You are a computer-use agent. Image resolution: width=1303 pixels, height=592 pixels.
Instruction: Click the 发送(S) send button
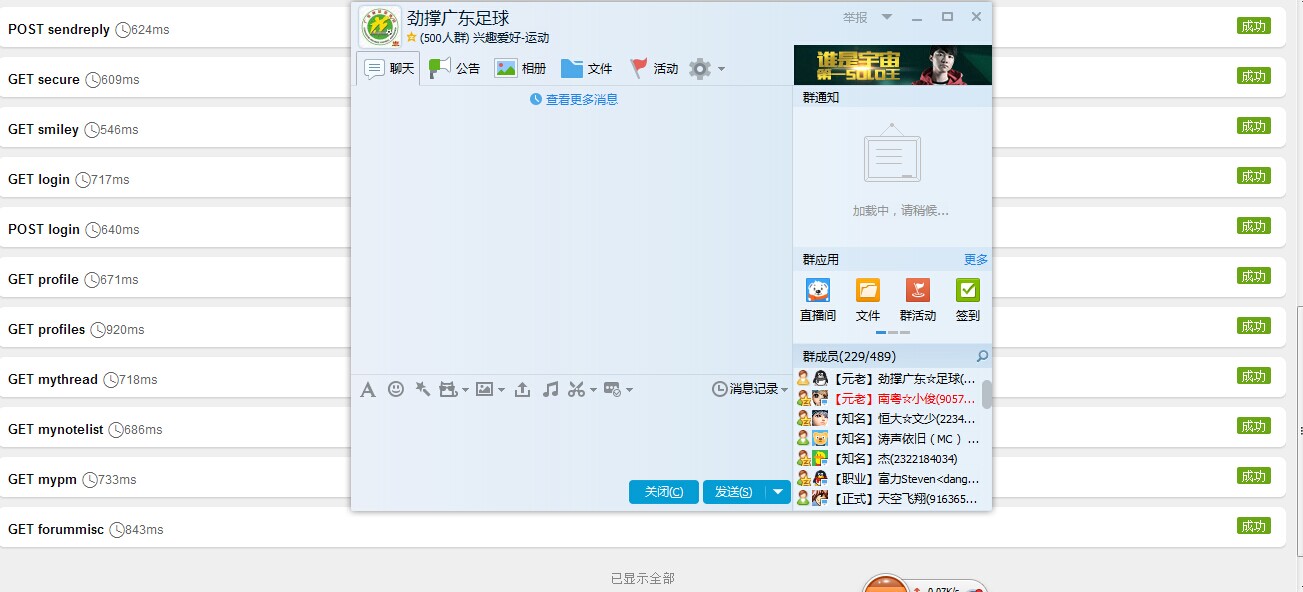point(734,492)
